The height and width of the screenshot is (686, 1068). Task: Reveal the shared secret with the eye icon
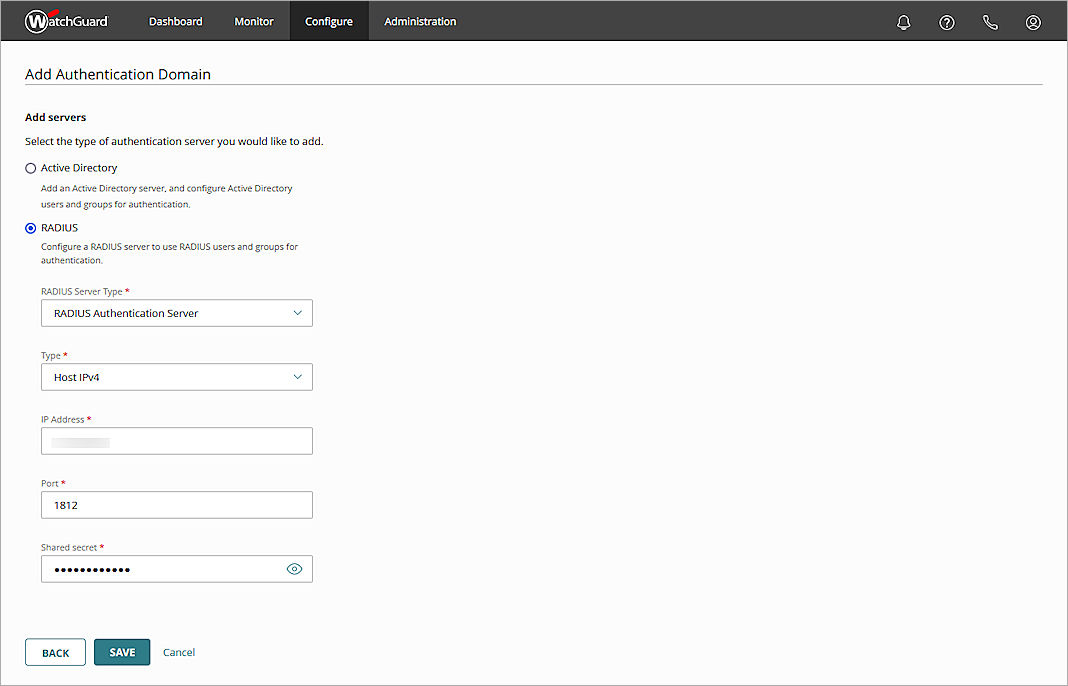[295, 568]
